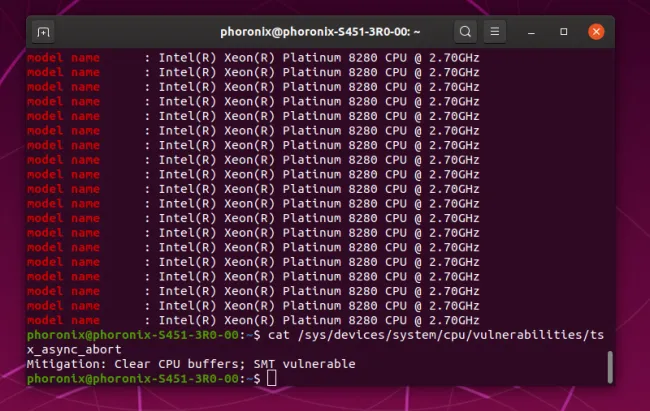Open the terminal search tool

pyautogui.click(x=465, y=32)
